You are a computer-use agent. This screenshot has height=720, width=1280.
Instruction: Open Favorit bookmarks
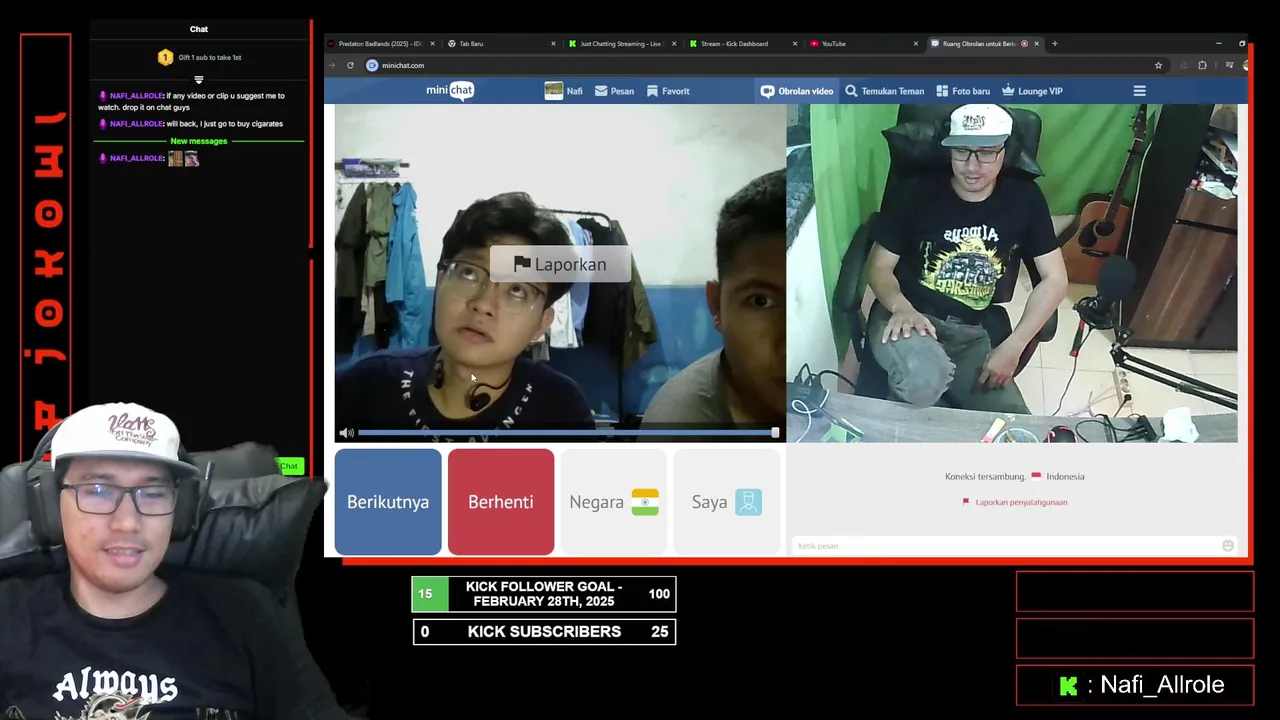[x=667, y=91]
